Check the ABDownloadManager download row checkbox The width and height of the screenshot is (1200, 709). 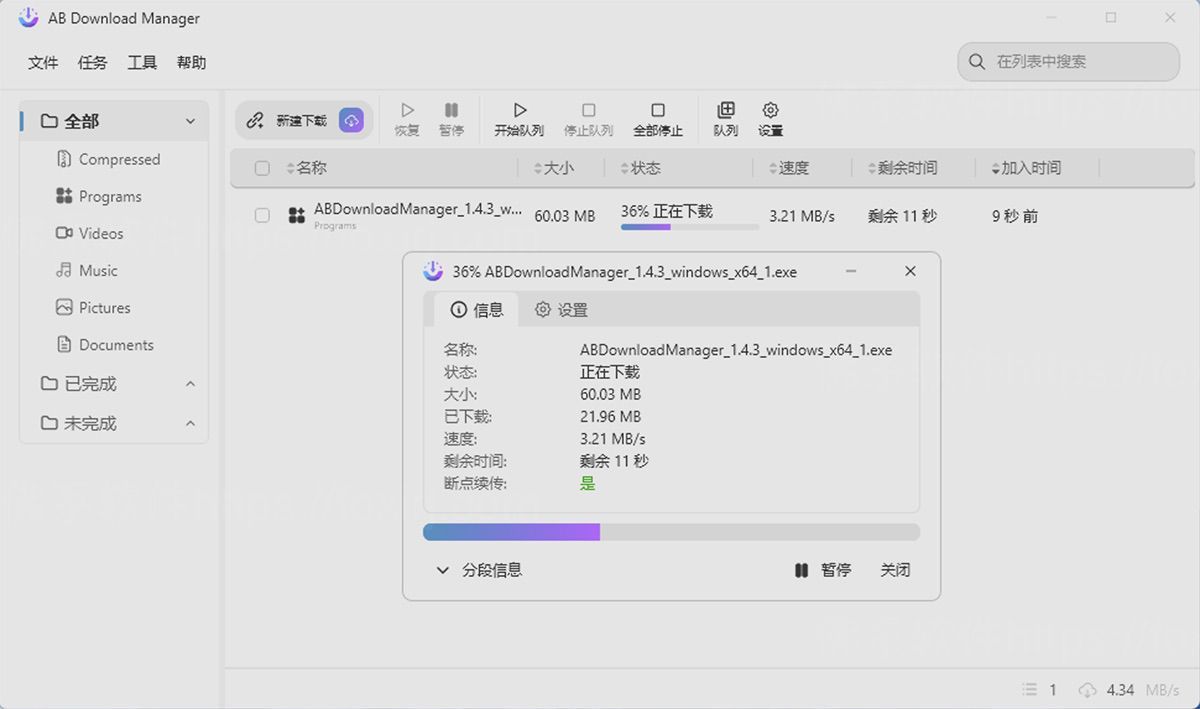click(x=261, y=215)
